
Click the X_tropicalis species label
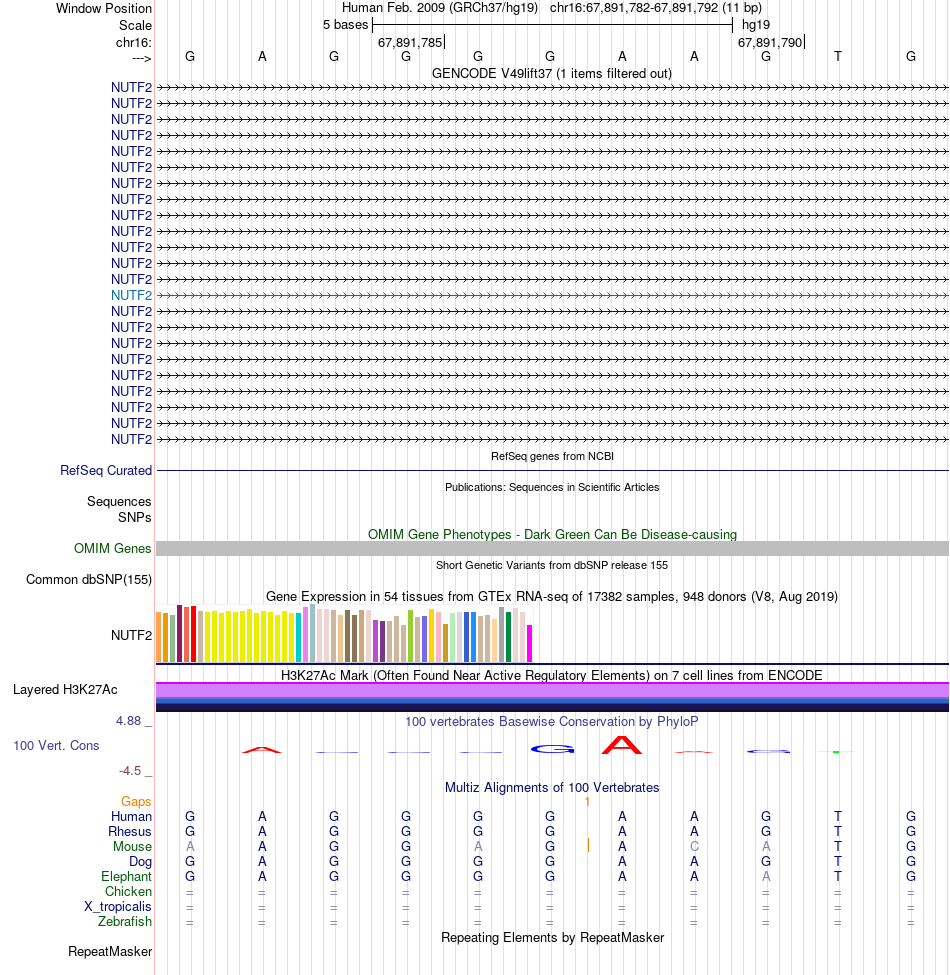[118, 907]
